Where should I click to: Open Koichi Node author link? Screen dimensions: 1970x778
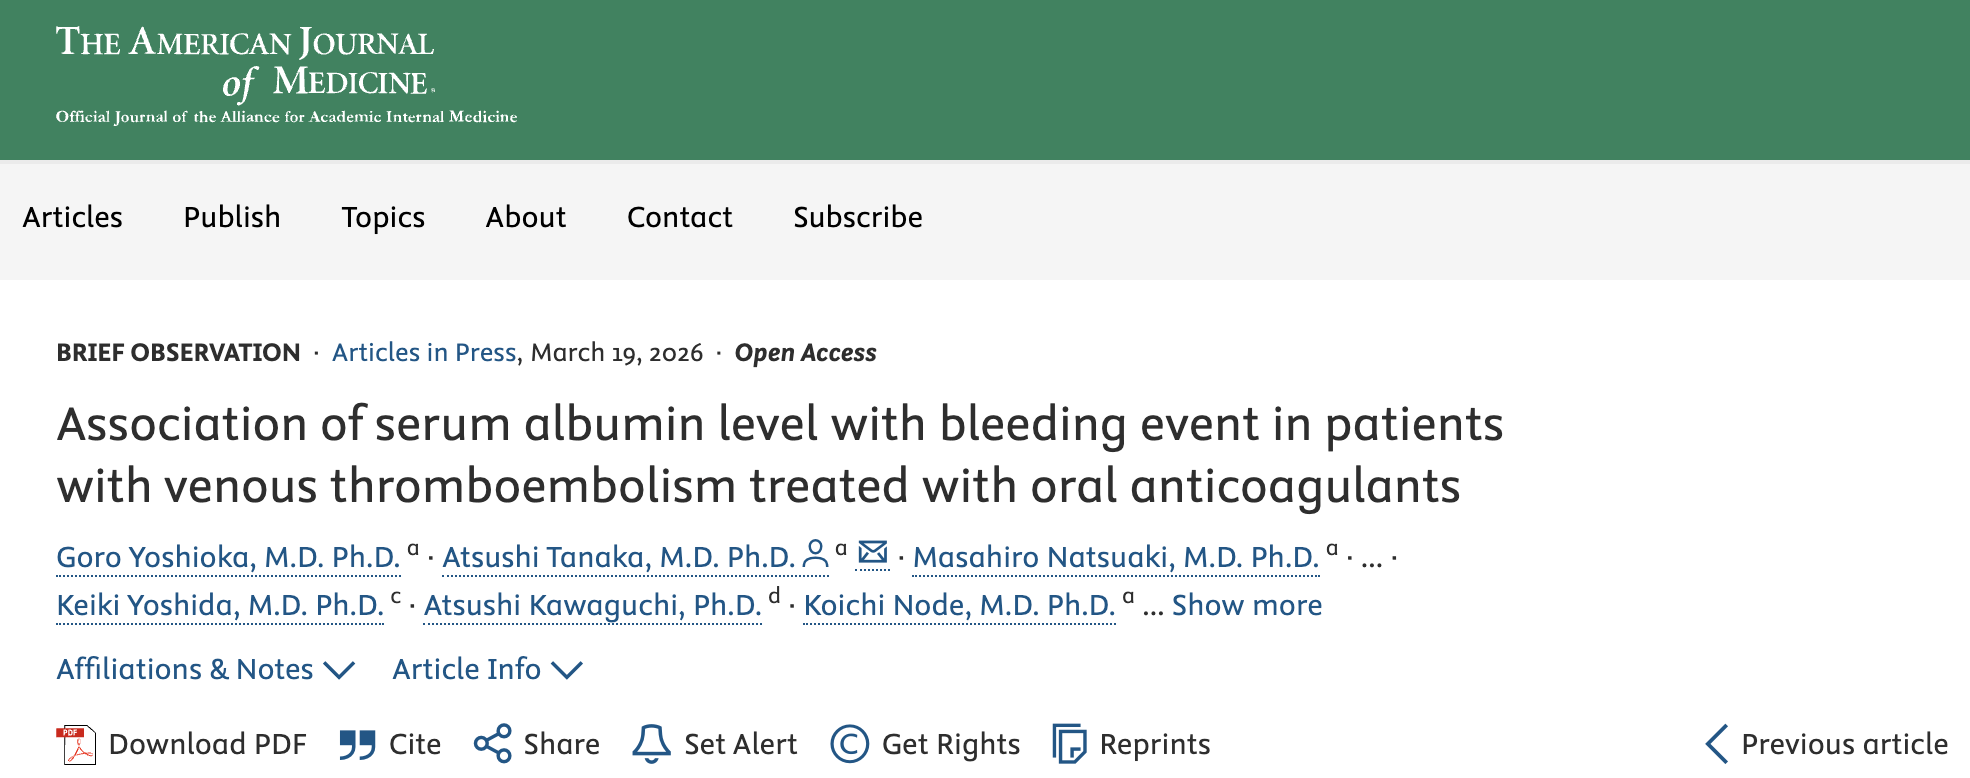pos(959,605)
